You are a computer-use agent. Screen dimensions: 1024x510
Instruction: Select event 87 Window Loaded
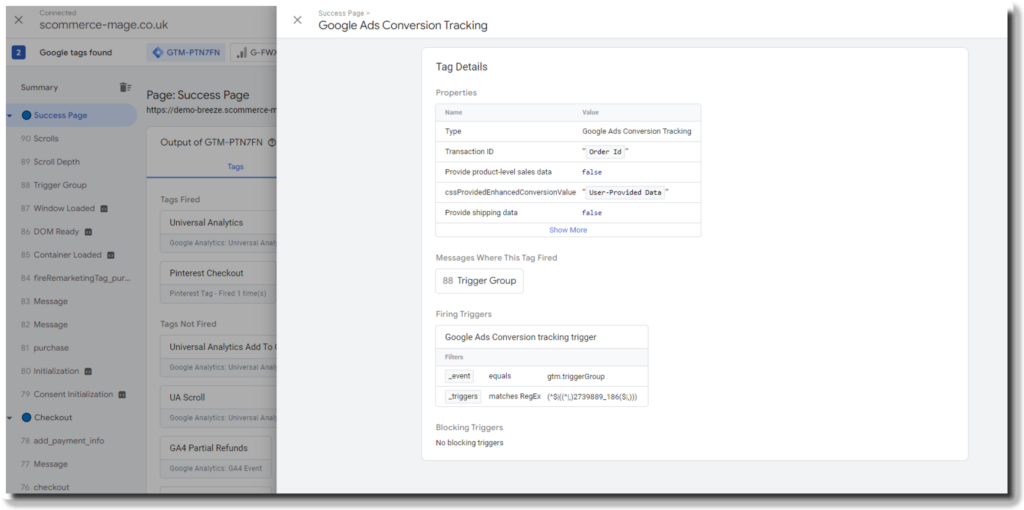[x=57, y=208]
